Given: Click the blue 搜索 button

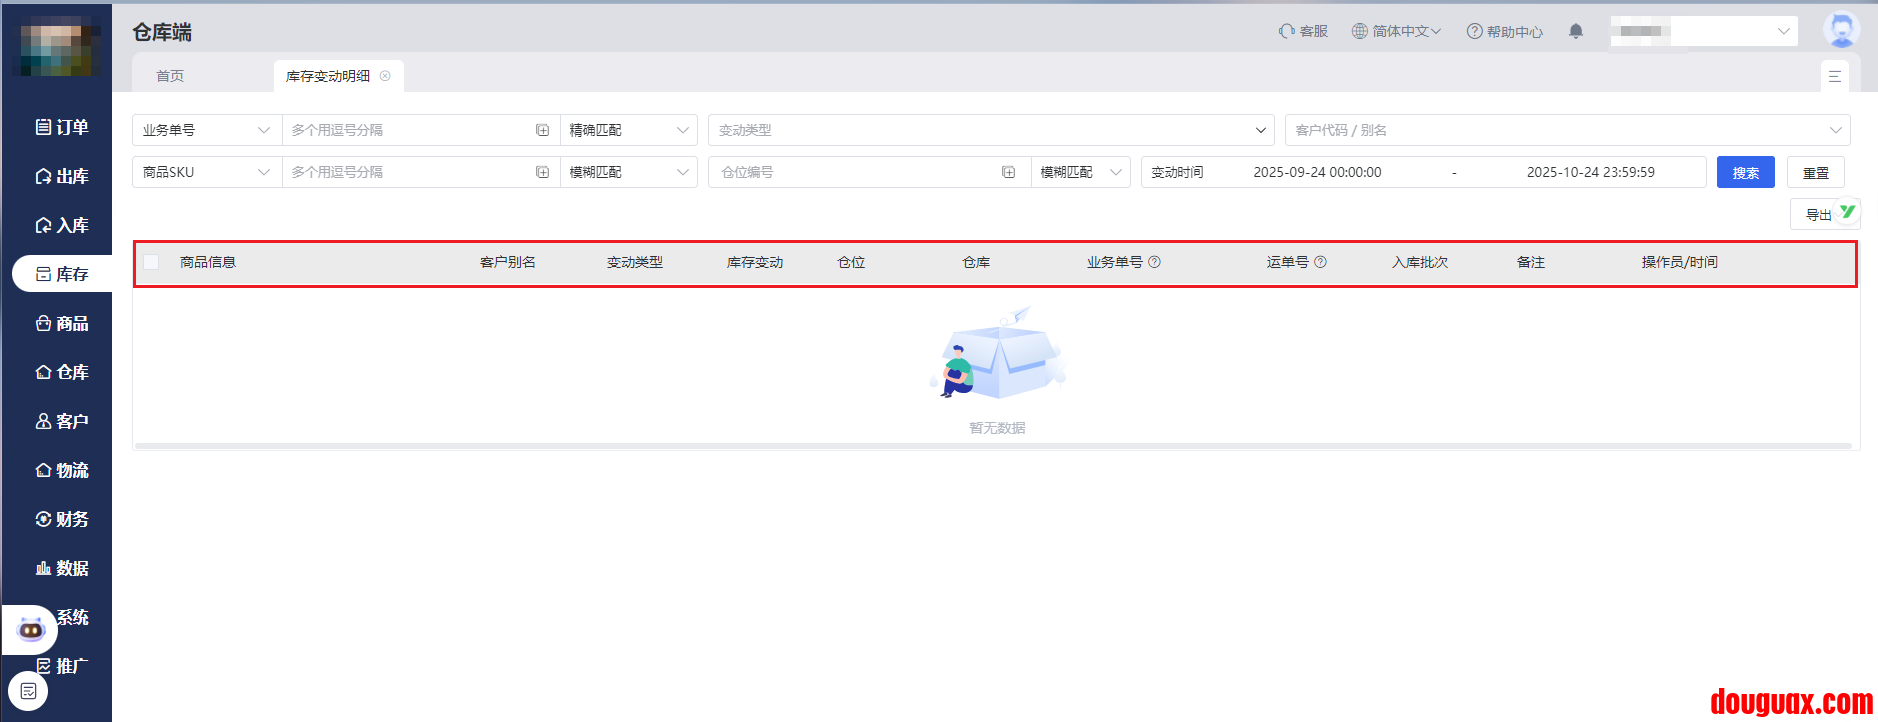Looking at the screenshot, I should (x=1745, y=172).
